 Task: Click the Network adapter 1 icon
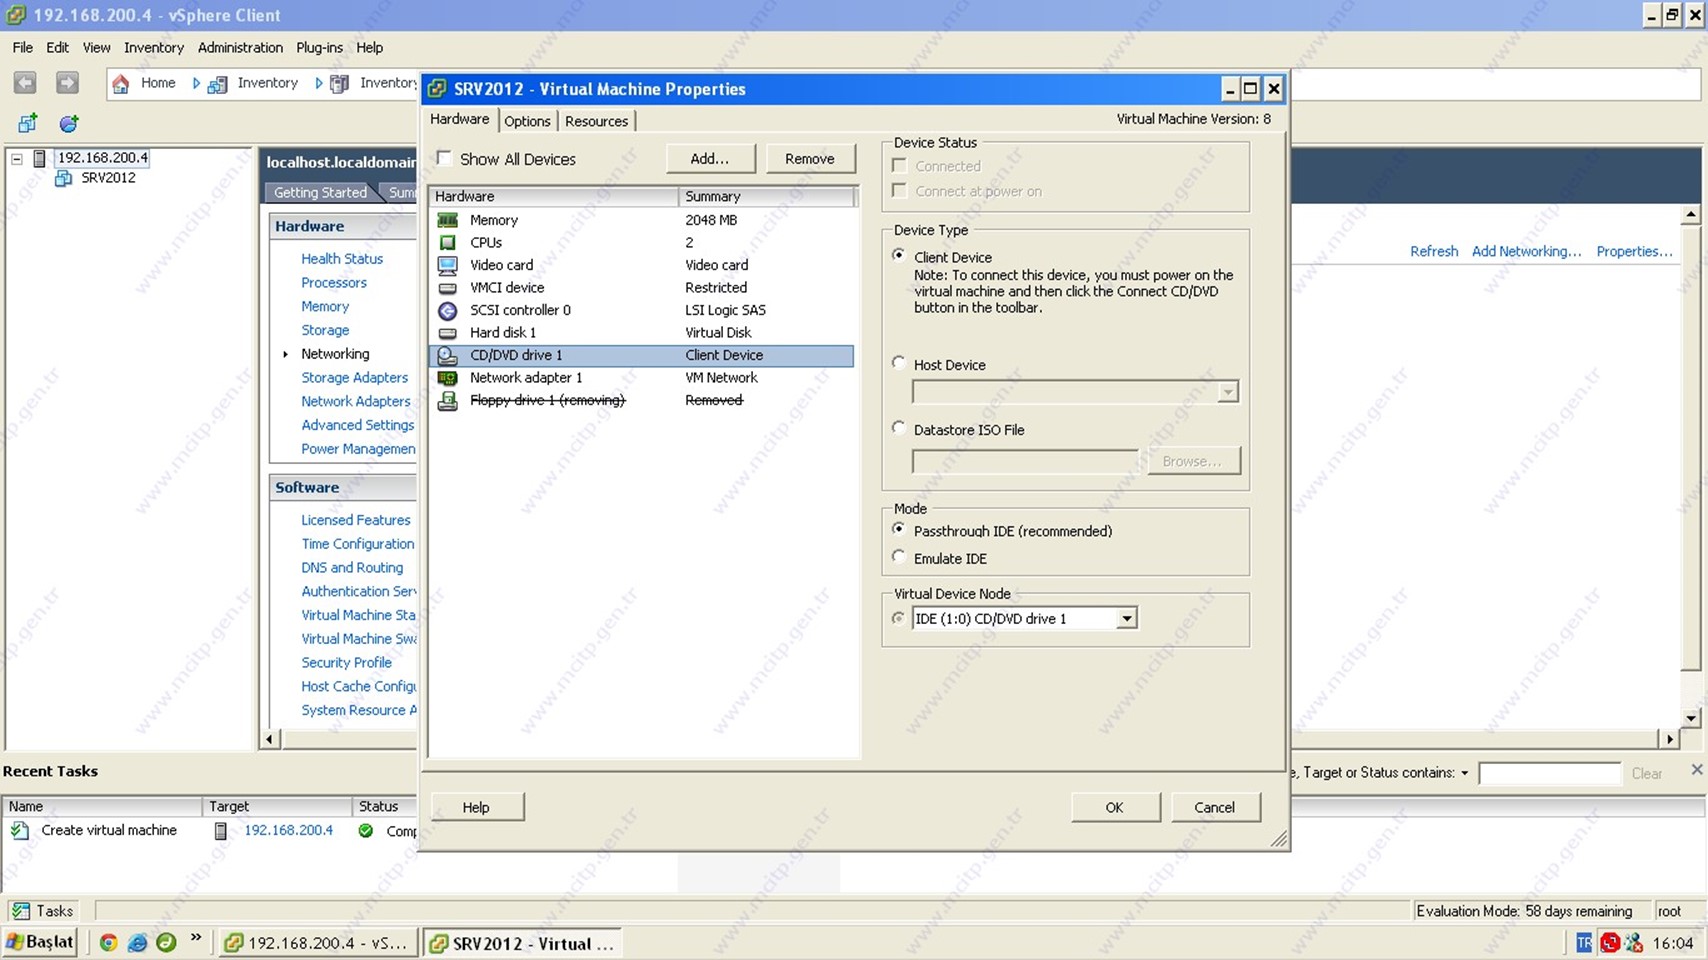click(x=448, y=378)
